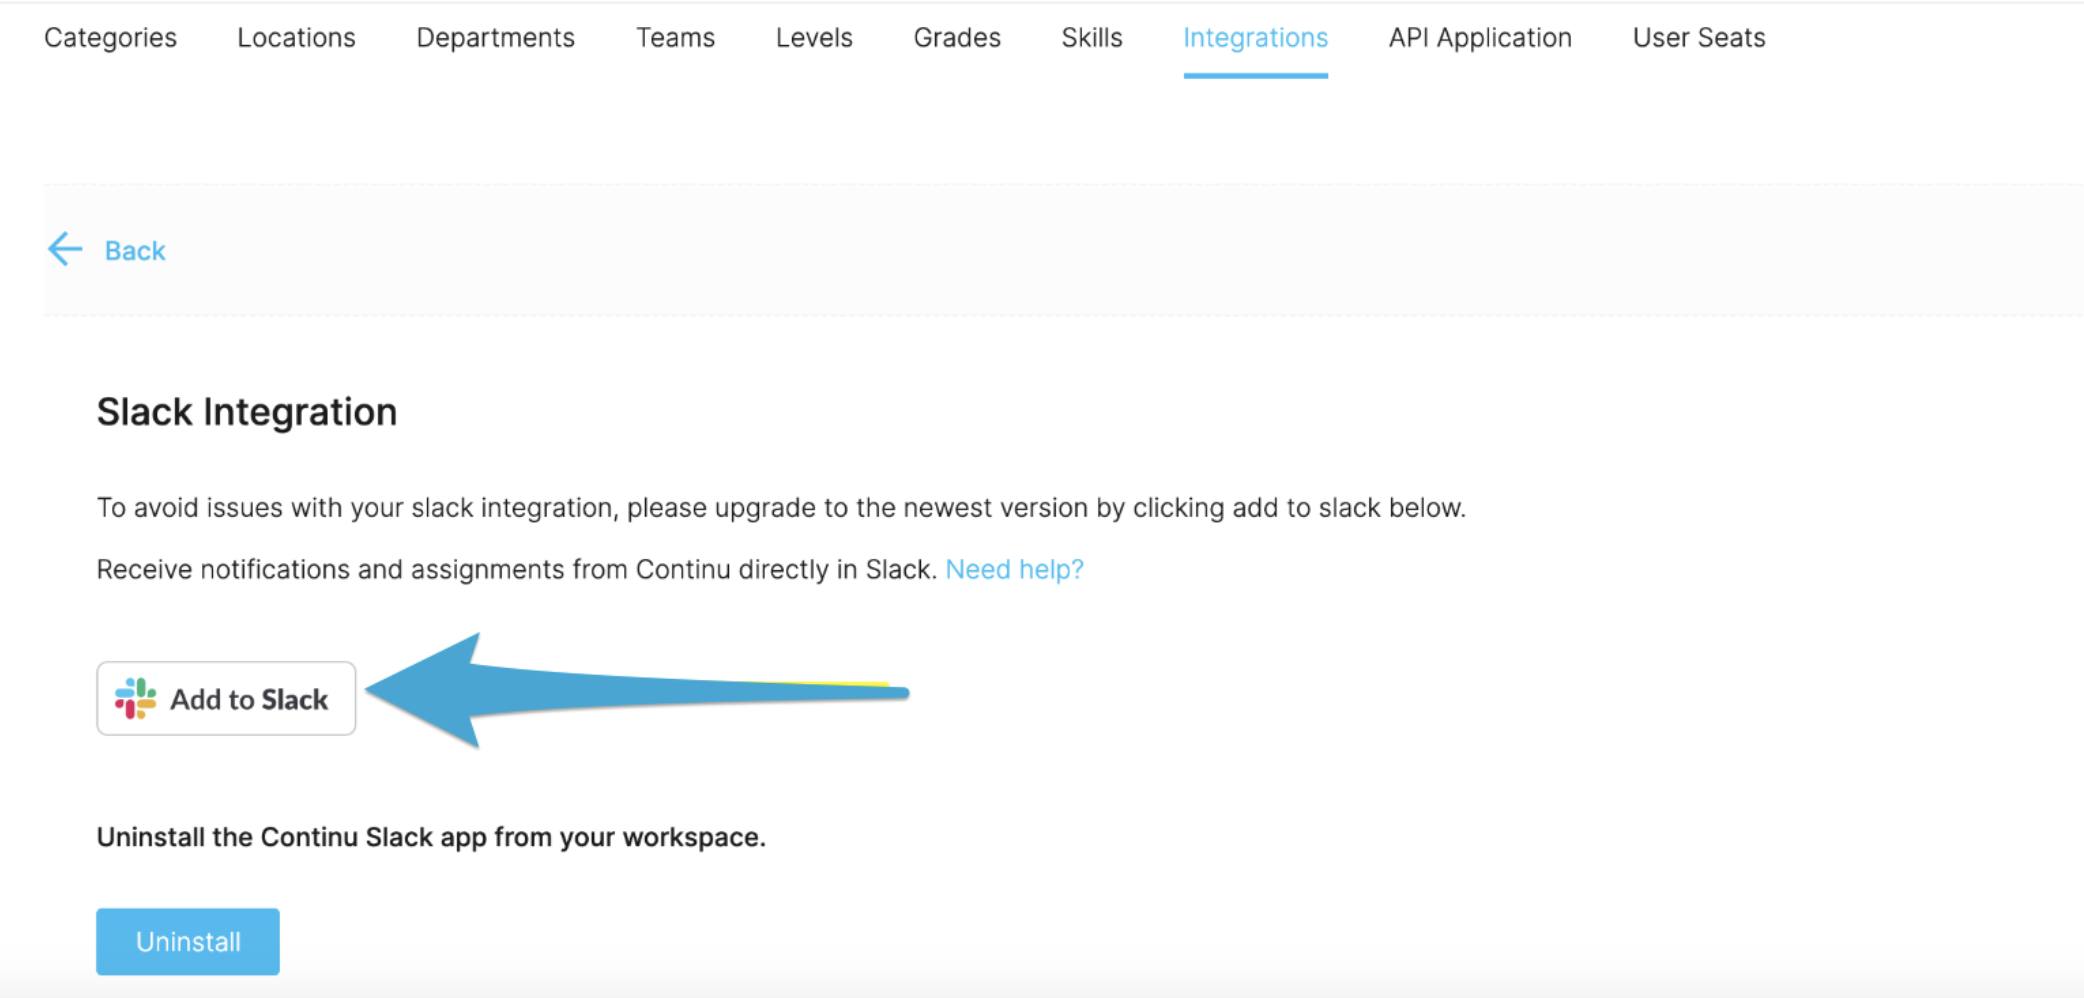Open the Grades tab
This screenshot has width=2084, height=998.
click(957, 38)
